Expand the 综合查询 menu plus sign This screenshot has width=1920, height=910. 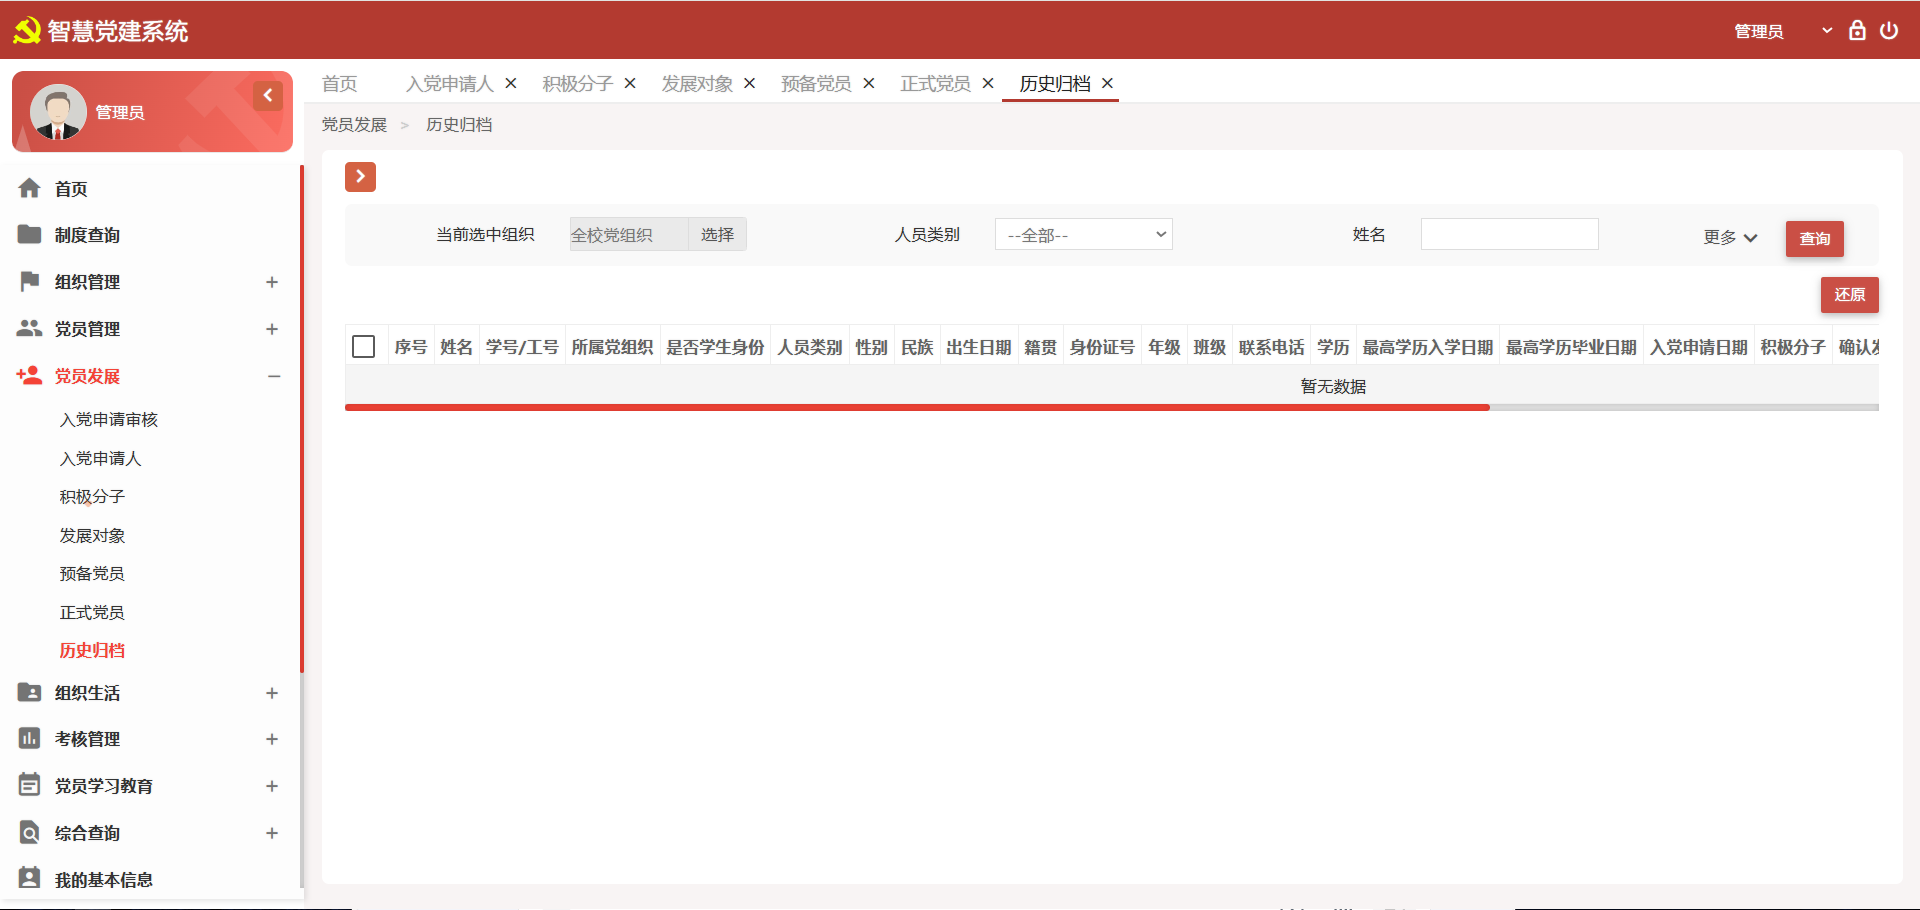tap(272, 833)
